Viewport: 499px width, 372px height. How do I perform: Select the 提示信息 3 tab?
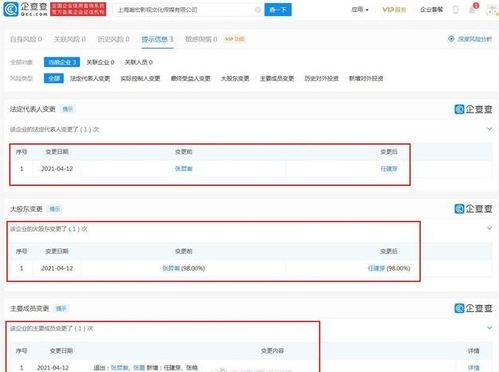[157, 39]
